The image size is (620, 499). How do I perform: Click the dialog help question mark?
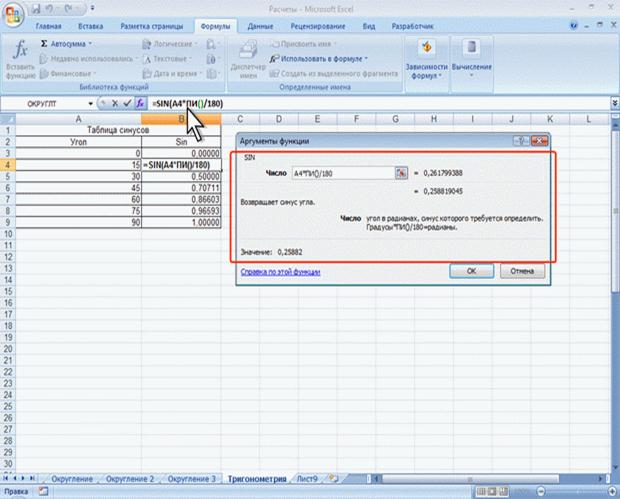[x=518, y=143]
